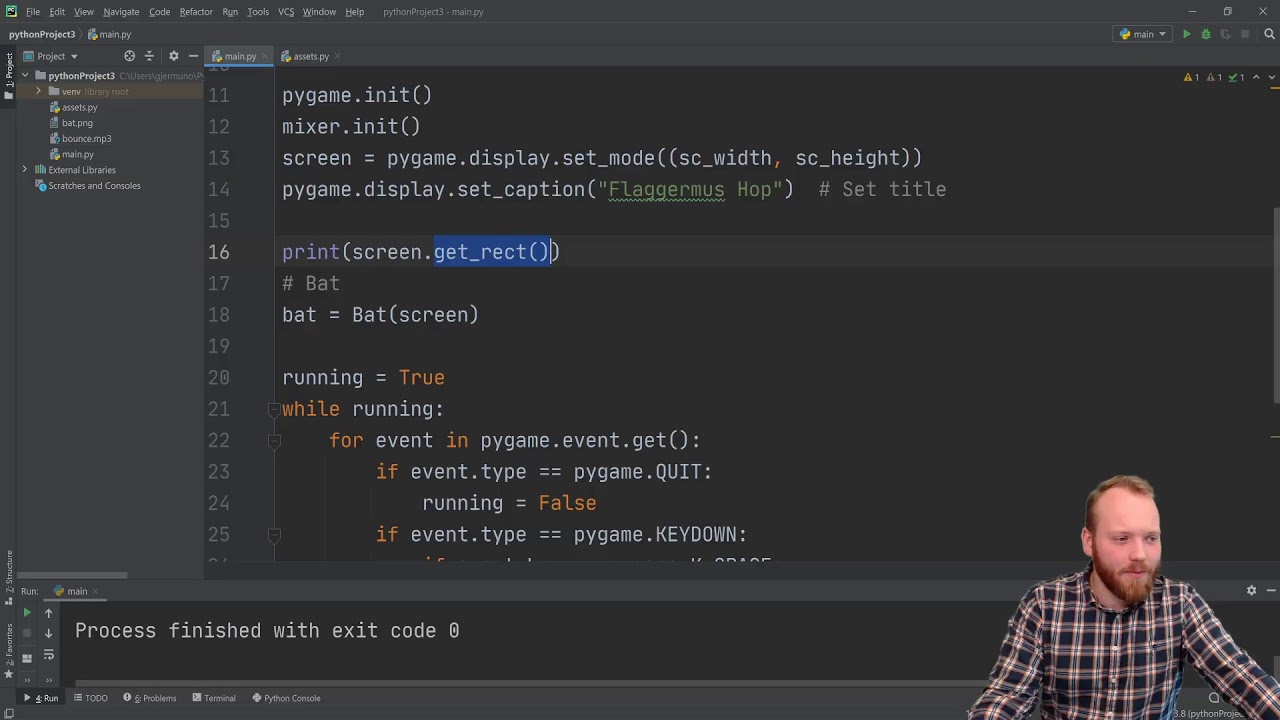Open Project panel settings gear
The image size is (1280, 720).
173,56
